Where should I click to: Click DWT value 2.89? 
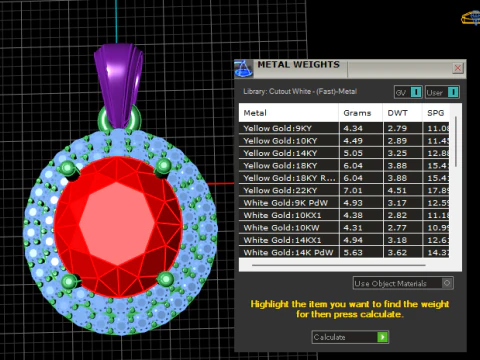tap(397, 141)
